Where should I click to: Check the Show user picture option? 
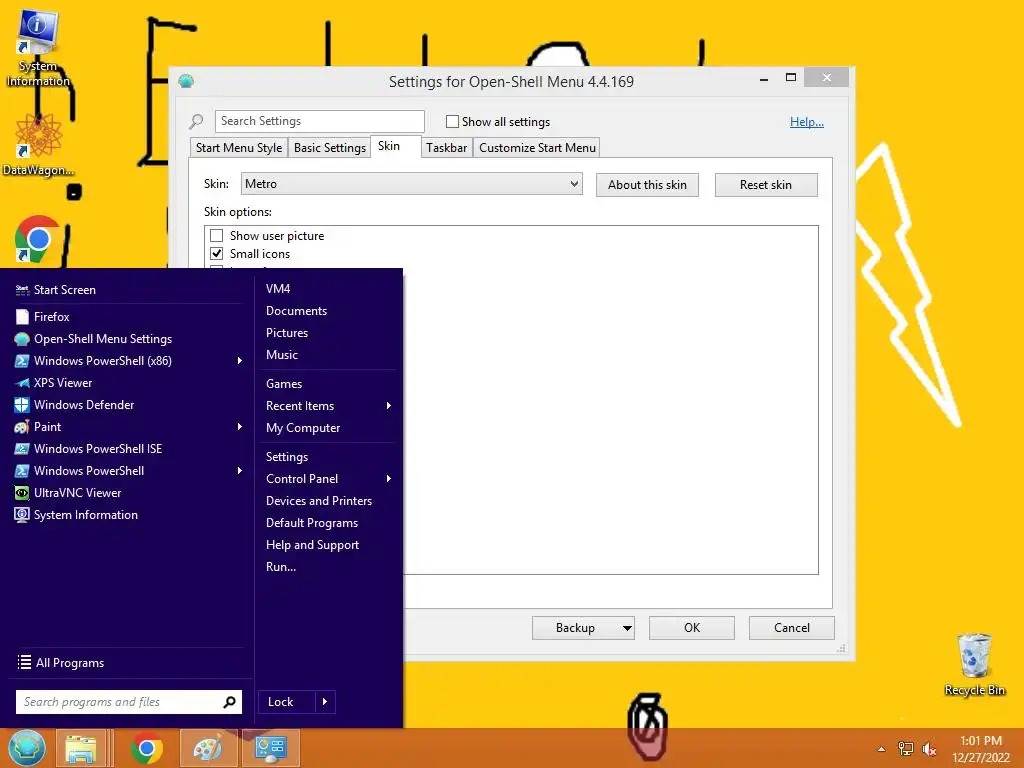(x=217, y=236)
